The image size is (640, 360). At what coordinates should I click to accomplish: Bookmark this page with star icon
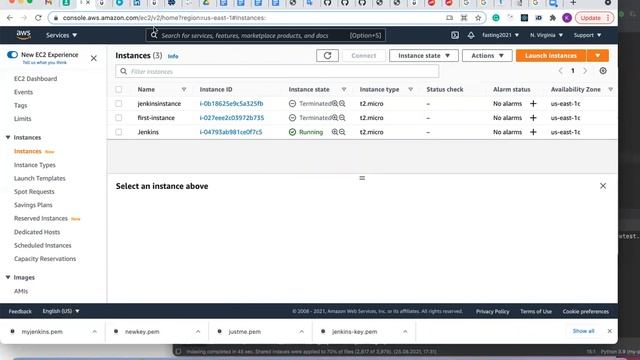[x=478, y=18]
